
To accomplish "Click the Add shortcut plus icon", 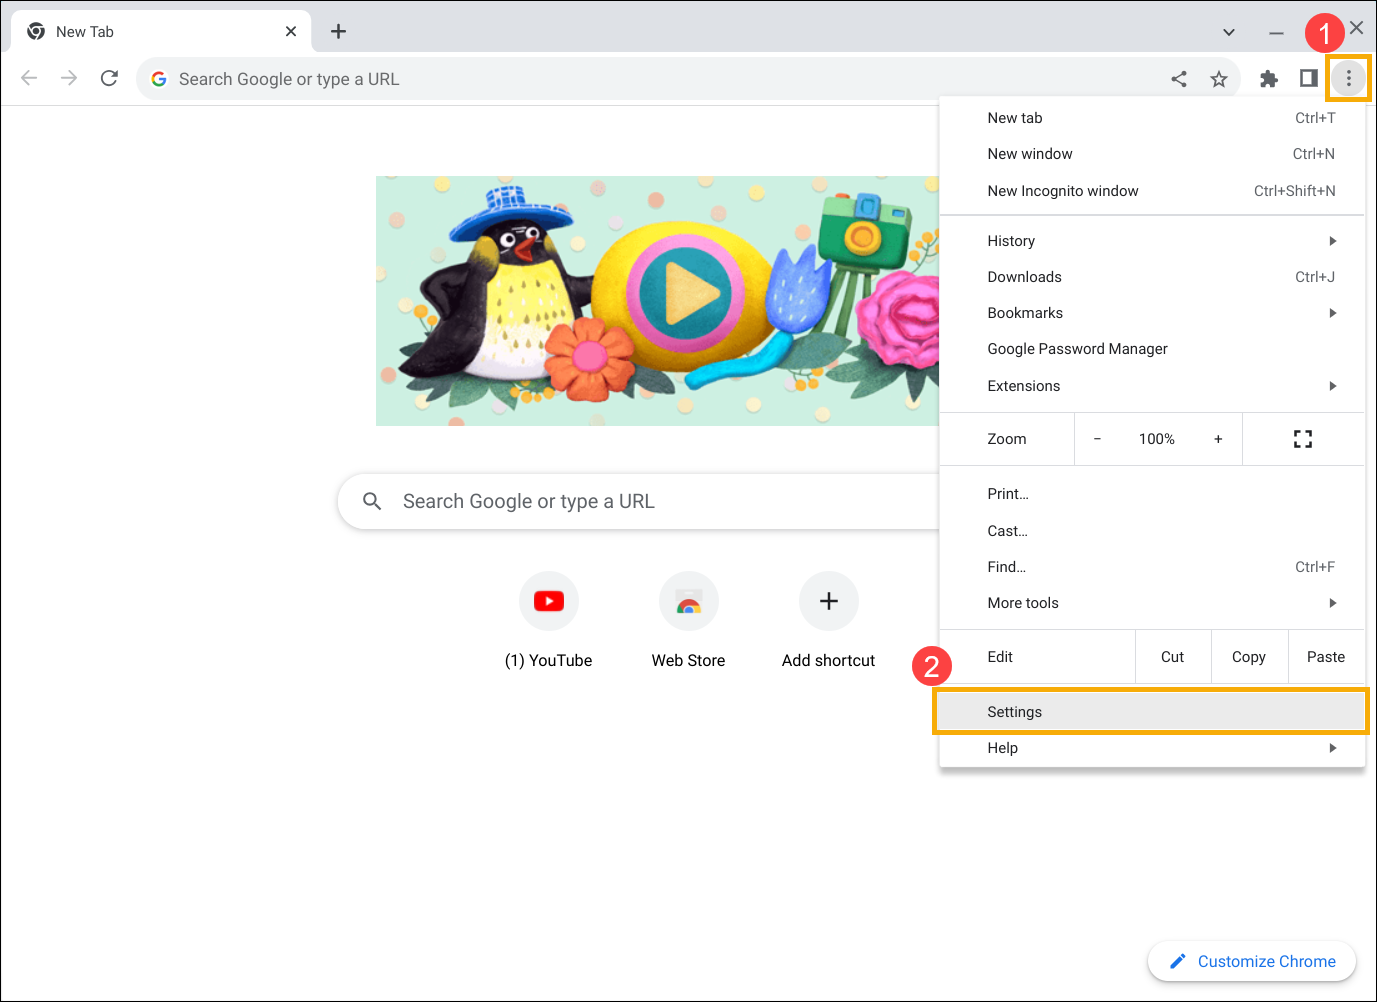I will (829, 601).
